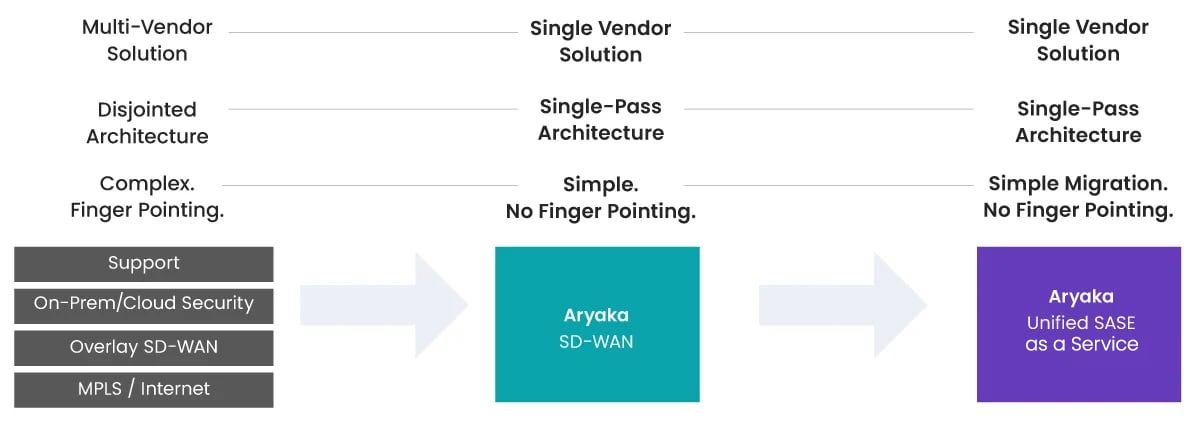Click the rightmost Single-Pass Architecture label
This screenshot has width=1200, height=426.
(1078, 121)
